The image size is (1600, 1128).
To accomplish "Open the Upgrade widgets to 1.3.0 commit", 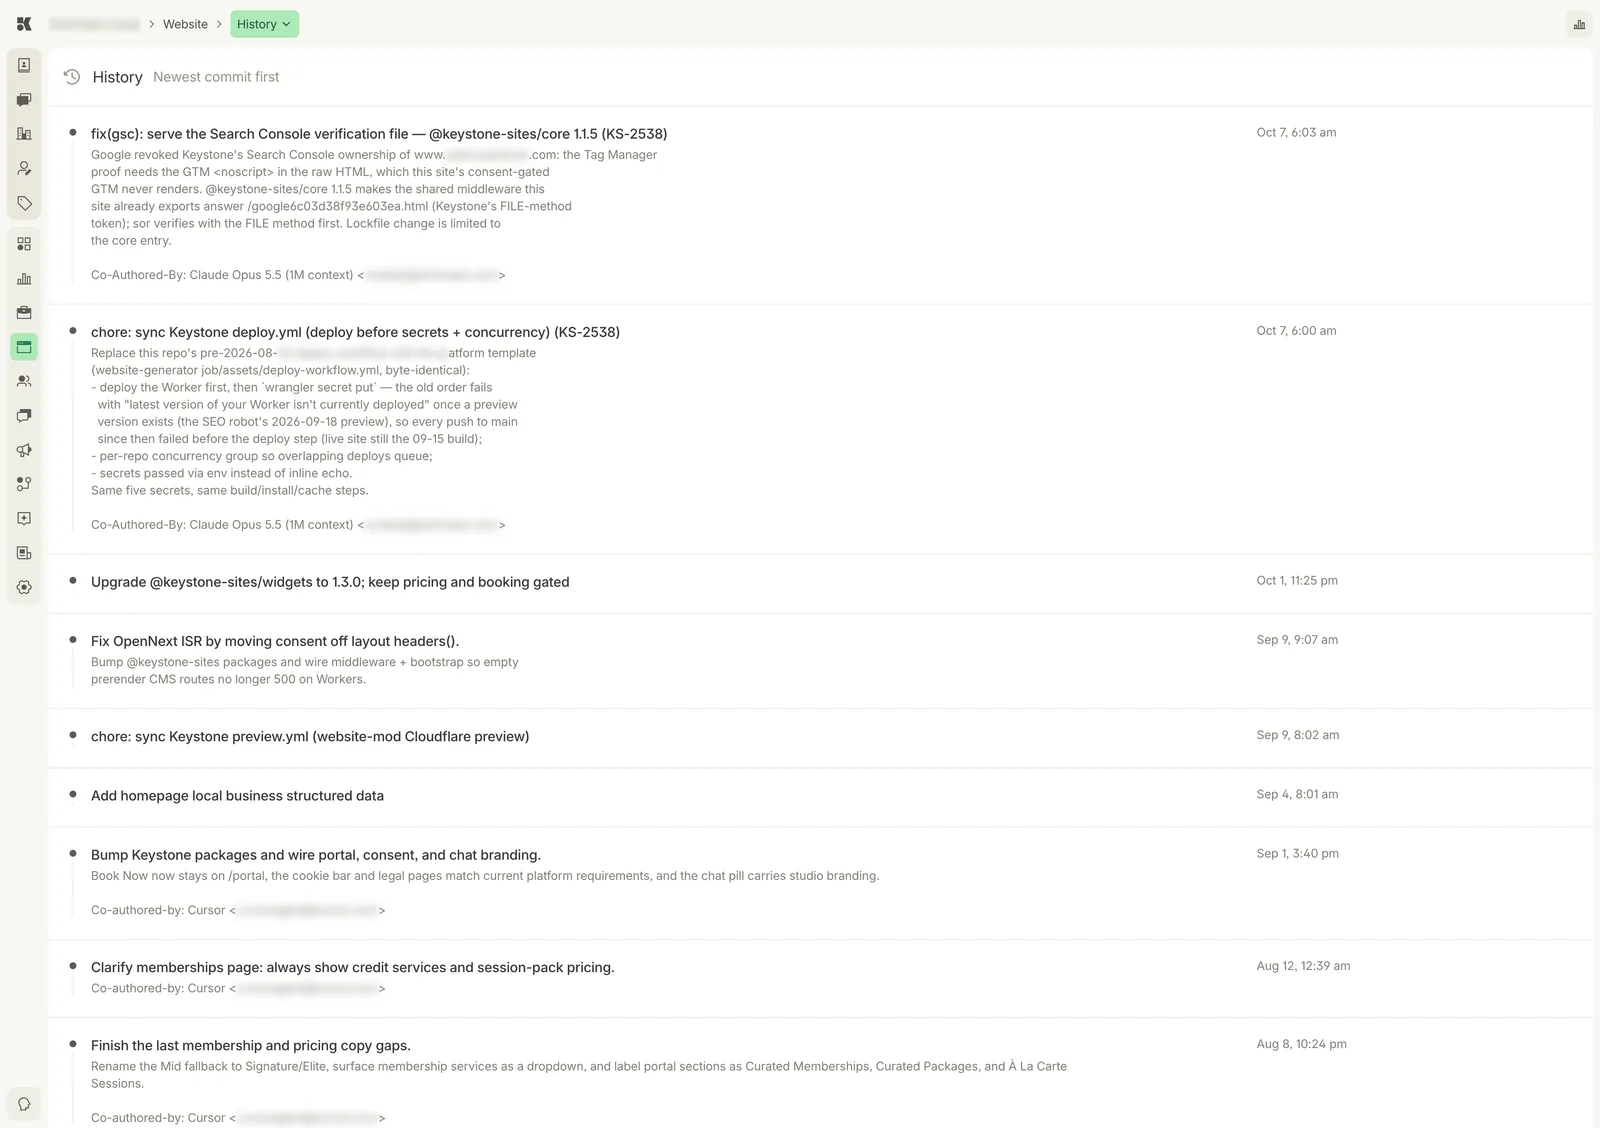I will point(330,582).
